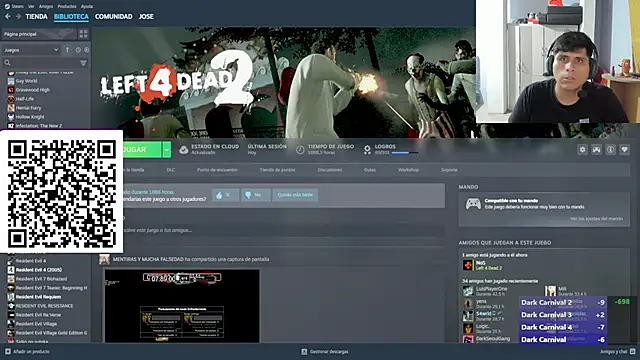The width and height of the screenshot is (640, 360).
Task: Open Ver los ajustes del mando link
Action: pyautogui.click(x=596, y=219)
